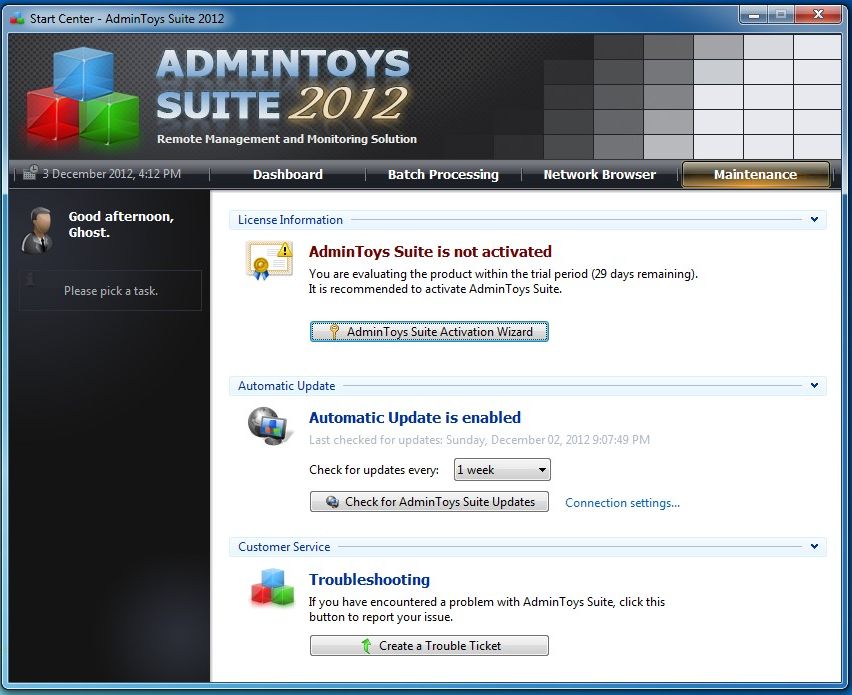Click the 'Troubleshooting' heading
Viewport: 852px width, 695px height.
click(369, 579)
